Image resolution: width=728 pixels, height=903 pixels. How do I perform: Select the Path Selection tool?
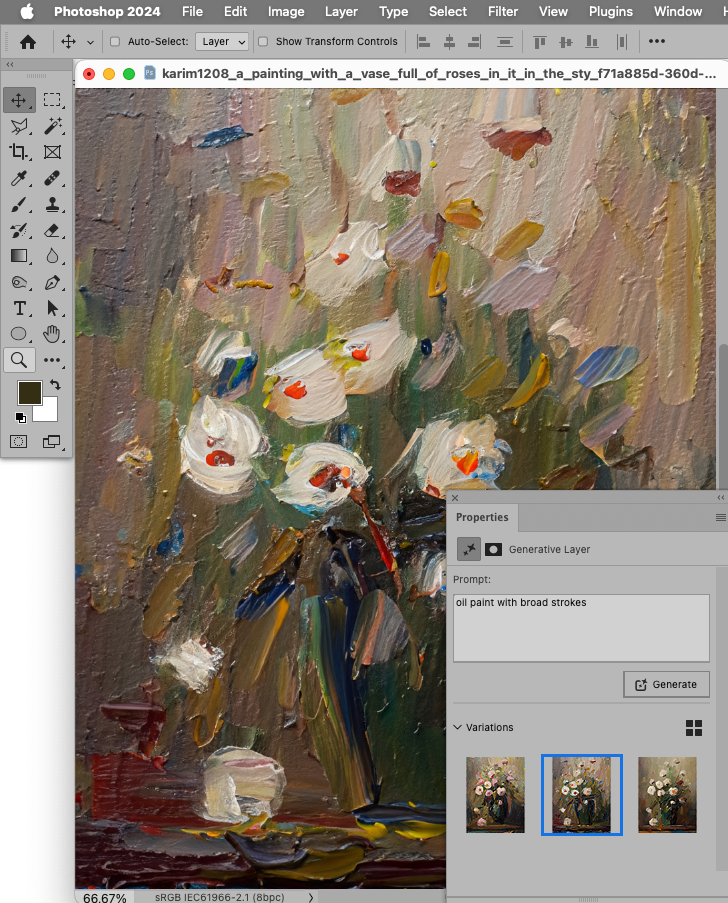pos(52,308)
